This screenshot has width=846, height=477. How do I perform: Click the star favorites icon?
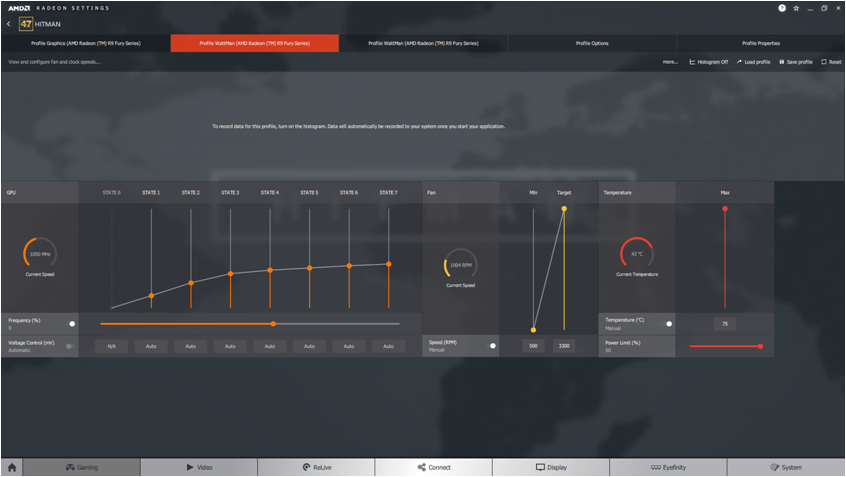click(x=796, y=8)
